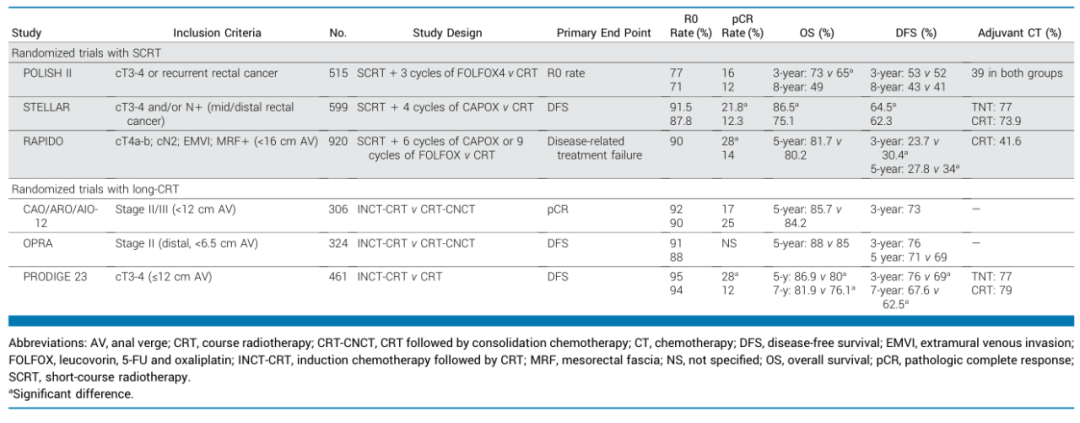Select the RAPIDO study name
This screenshot has width=1080, height=423.
click(x=43, y=141)
